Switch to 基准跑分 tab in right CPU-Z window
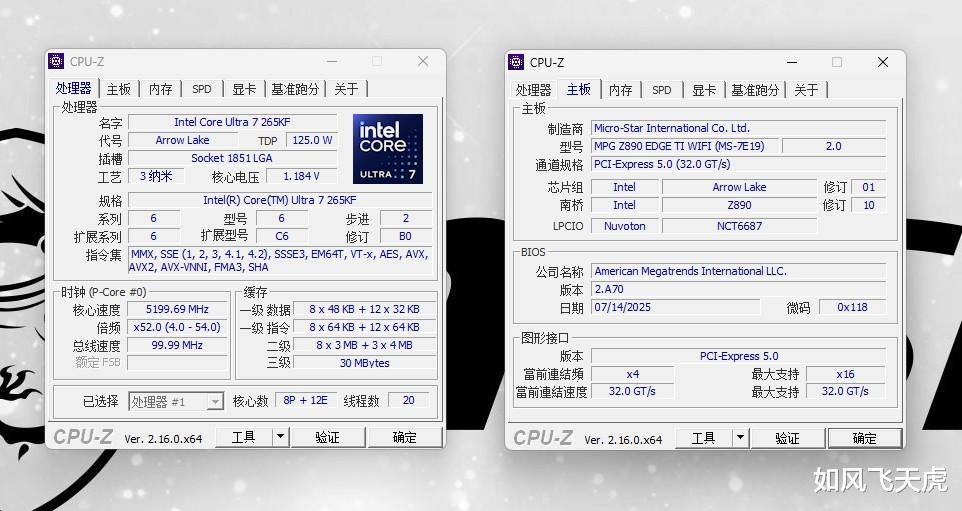This screenshot has height=511, width=962. [755, 90]
